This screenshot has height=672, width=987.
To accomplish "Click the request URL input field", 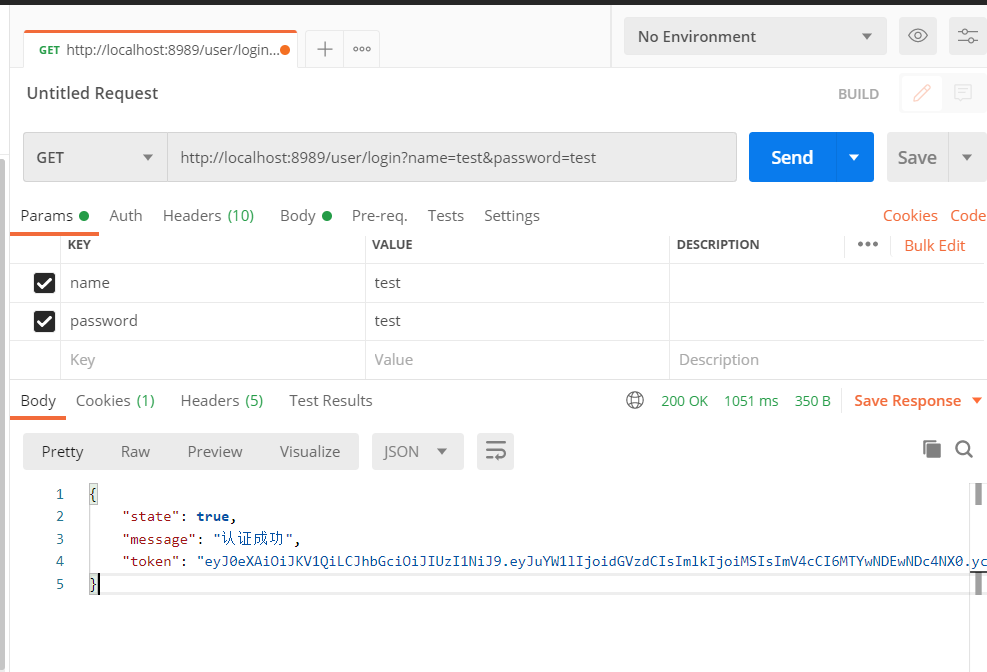I will [x=451, y=157].
